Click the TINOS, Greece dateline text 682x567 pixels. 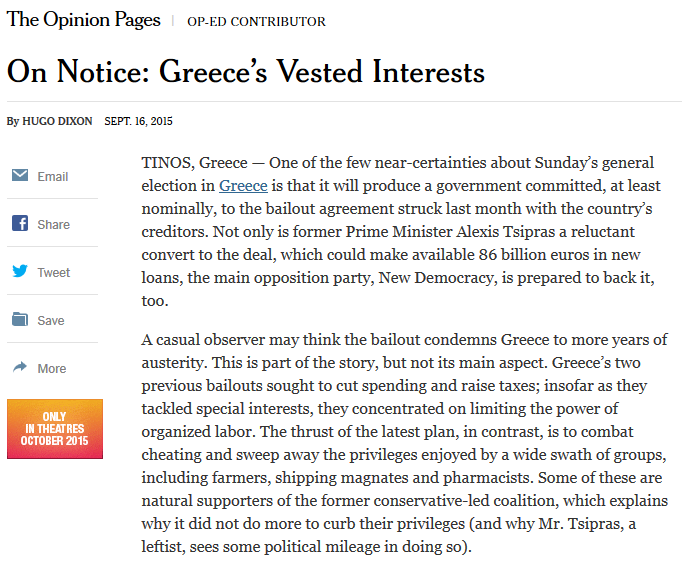(194, 163)
